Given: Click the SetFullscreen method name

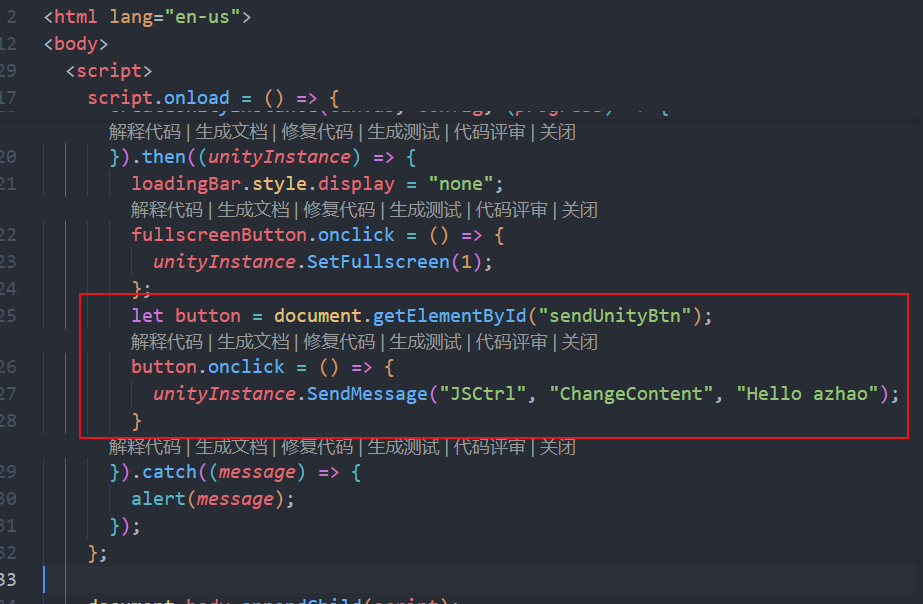Looking at the screenshot, I should 378,261.
